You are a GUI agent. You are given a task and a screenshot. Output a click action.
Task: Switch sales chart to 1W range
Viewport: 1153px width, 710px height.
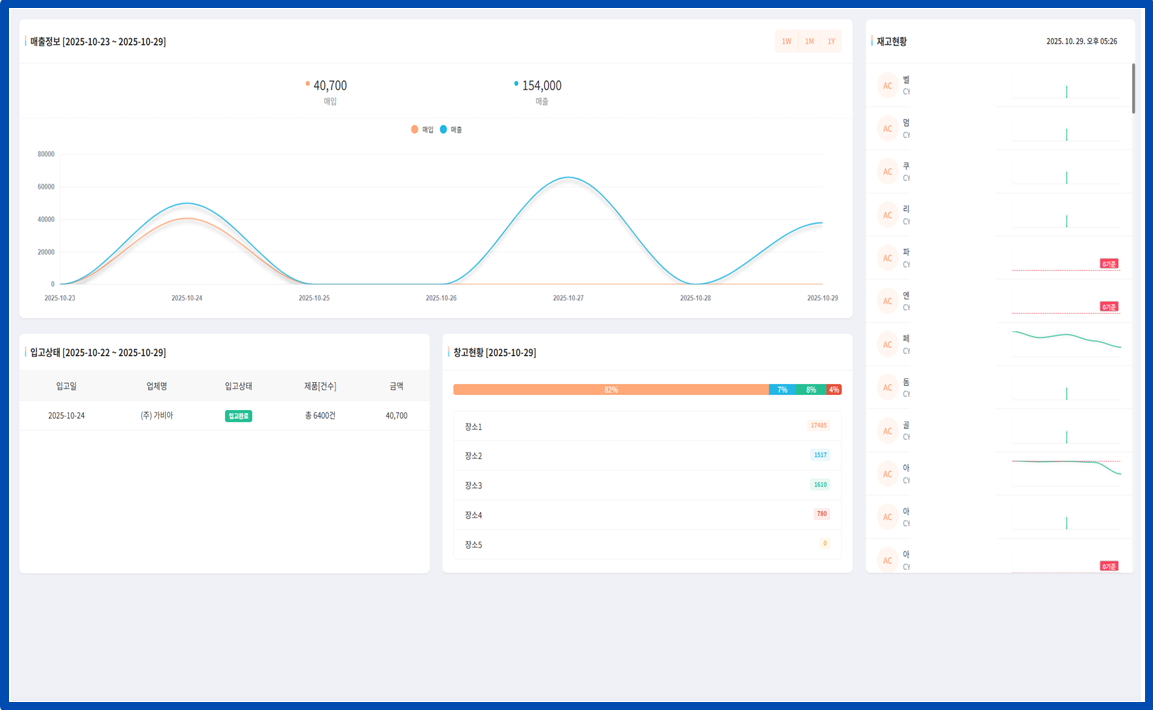click(787, 41)
